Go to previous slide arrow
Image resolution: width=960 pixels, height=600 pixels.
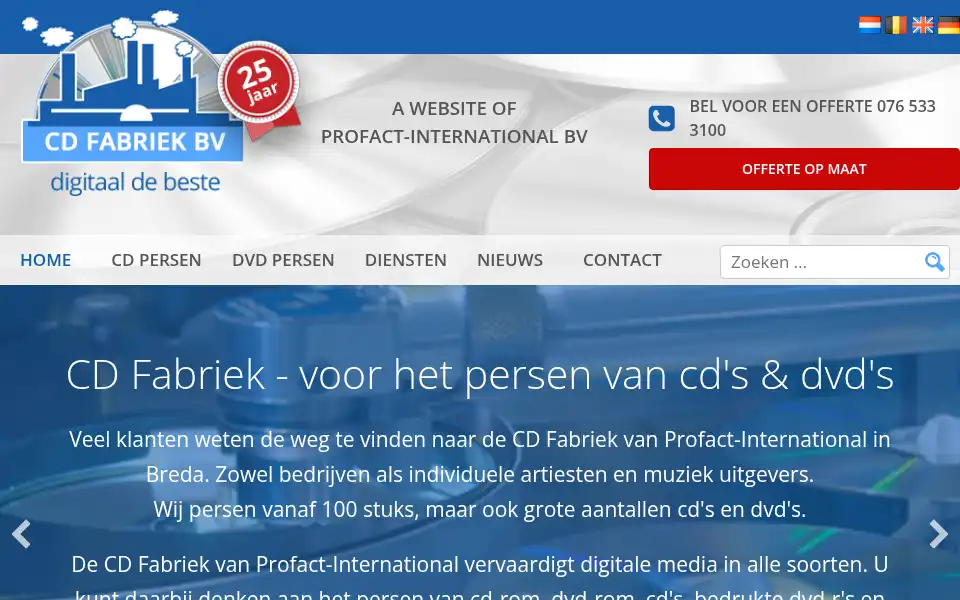click(x=21, y=534)
